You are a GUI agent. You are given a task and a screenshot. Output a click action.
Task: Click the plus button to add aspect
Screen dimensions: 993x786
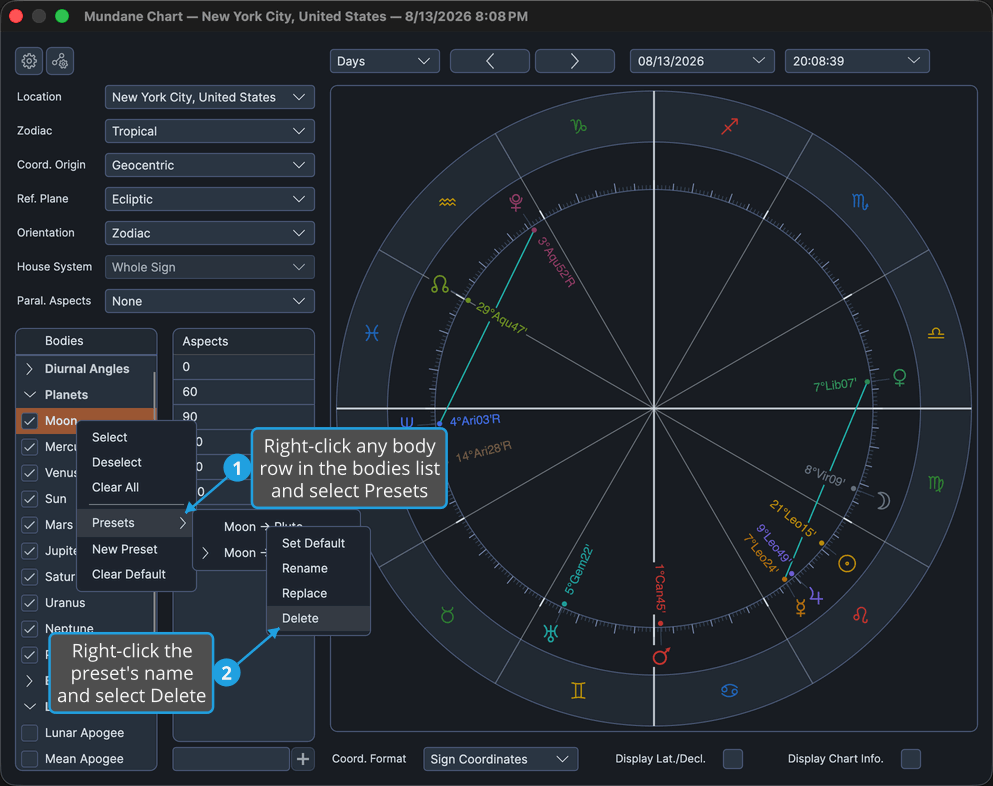tap(303, 759)
